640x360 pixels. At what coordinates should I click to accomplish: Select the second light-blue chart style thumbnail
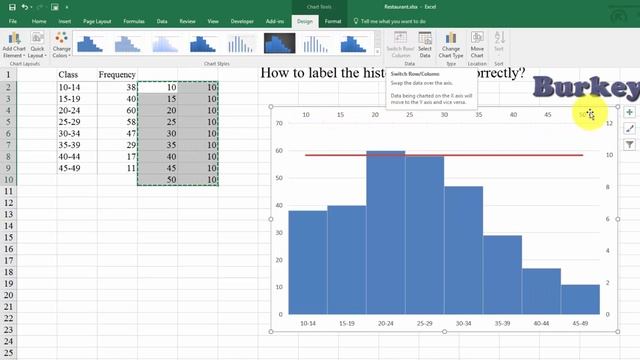128,44
